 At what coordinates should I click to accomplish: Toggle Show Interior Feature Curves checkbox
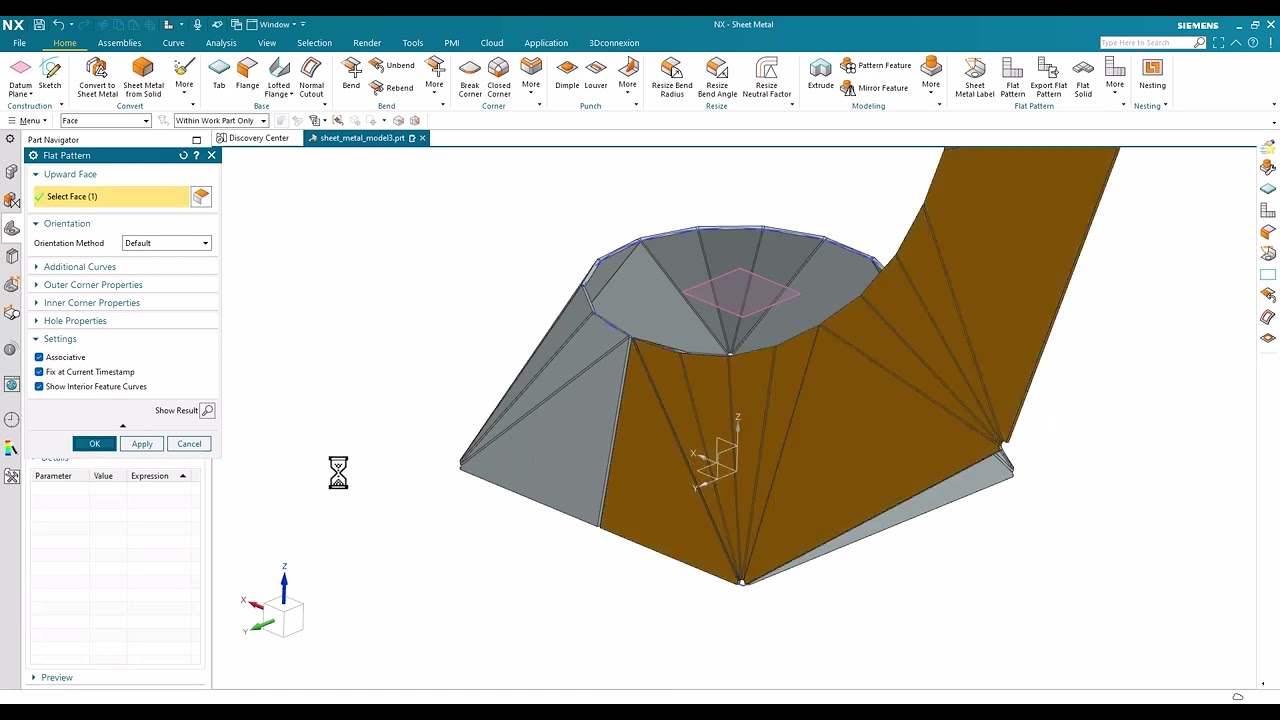pos(39,386)
